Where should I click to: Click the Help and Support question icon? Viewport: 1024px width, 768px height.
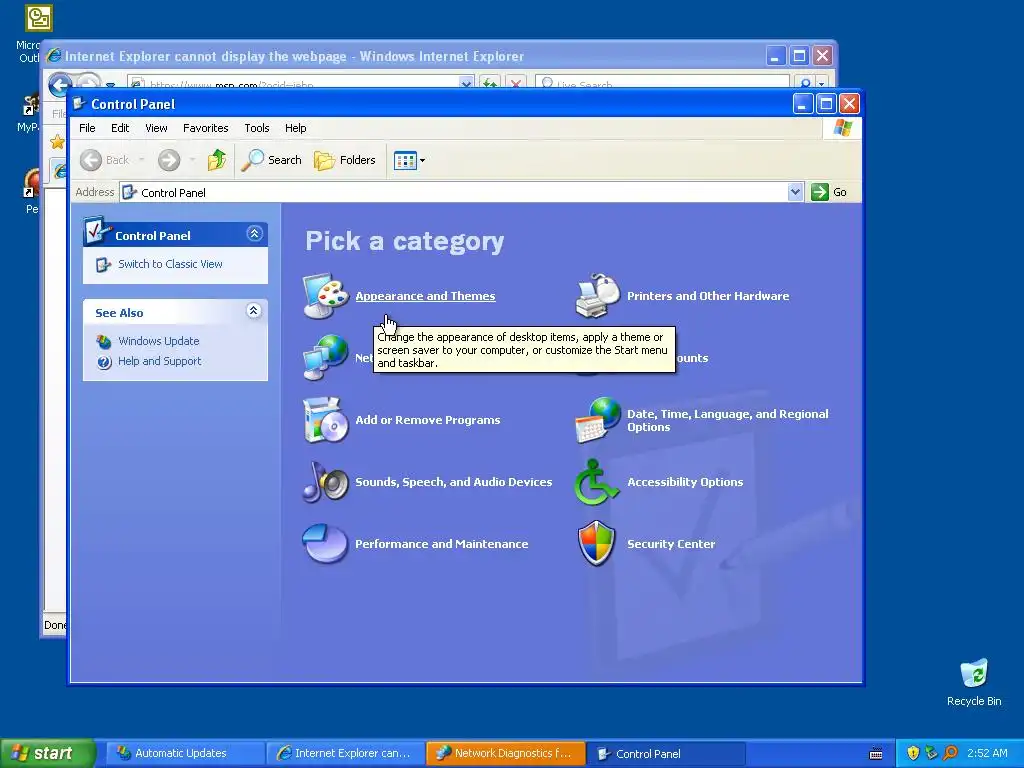point(104,362)
